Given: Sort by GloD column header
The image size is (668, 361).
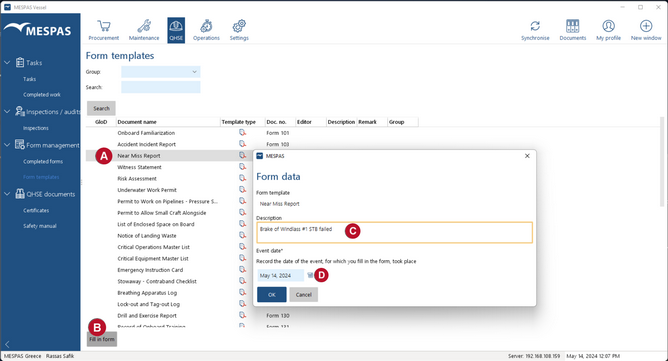Looking at the screenshot, I should click(101, 122).
